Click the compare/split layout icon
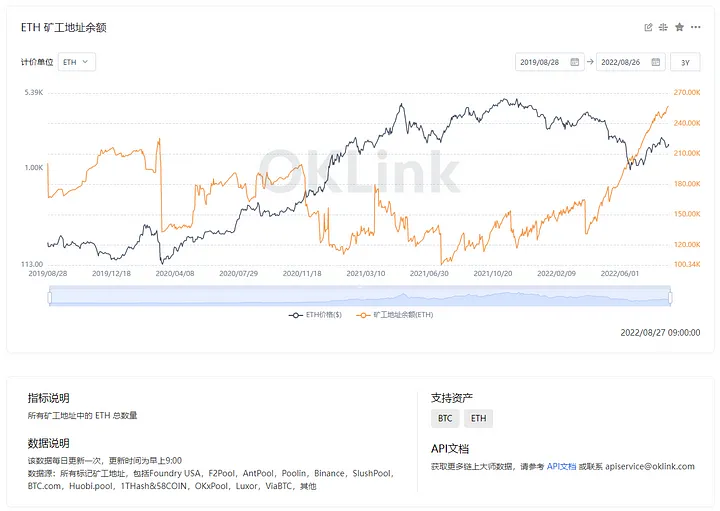This screenshot has width=720, height=511. 663,27
